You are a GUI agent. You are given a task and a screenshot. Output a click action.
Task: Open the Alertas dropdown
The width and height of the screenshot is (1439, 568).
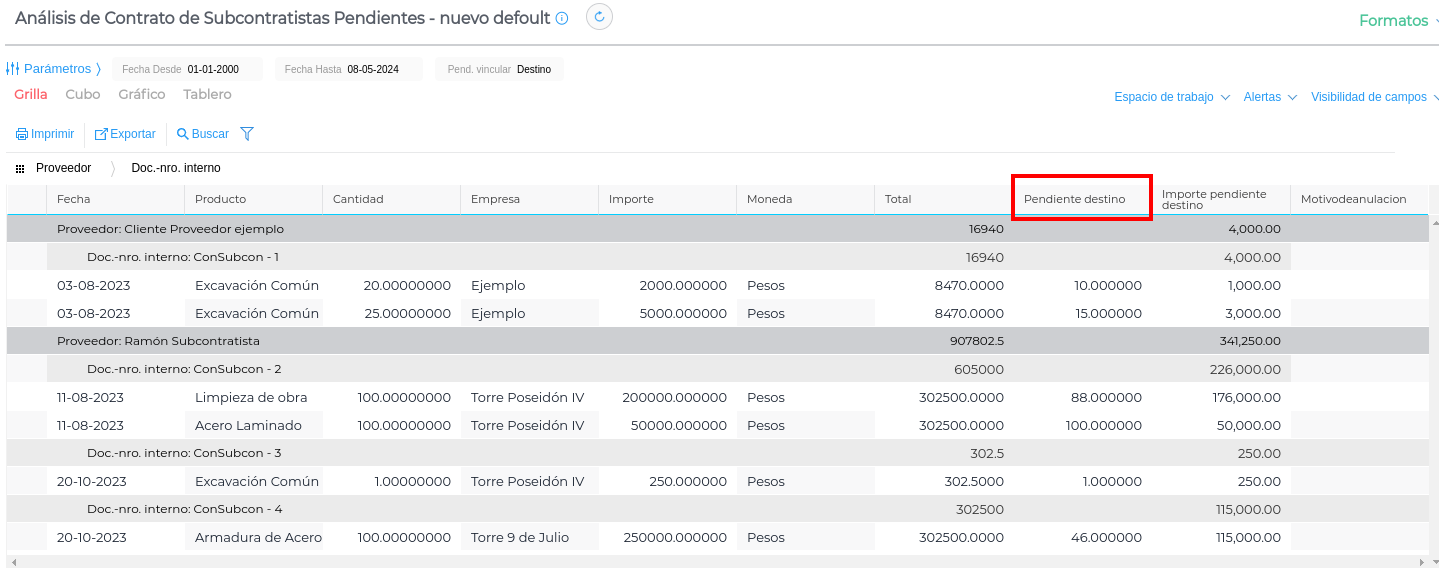point(1269,97)
